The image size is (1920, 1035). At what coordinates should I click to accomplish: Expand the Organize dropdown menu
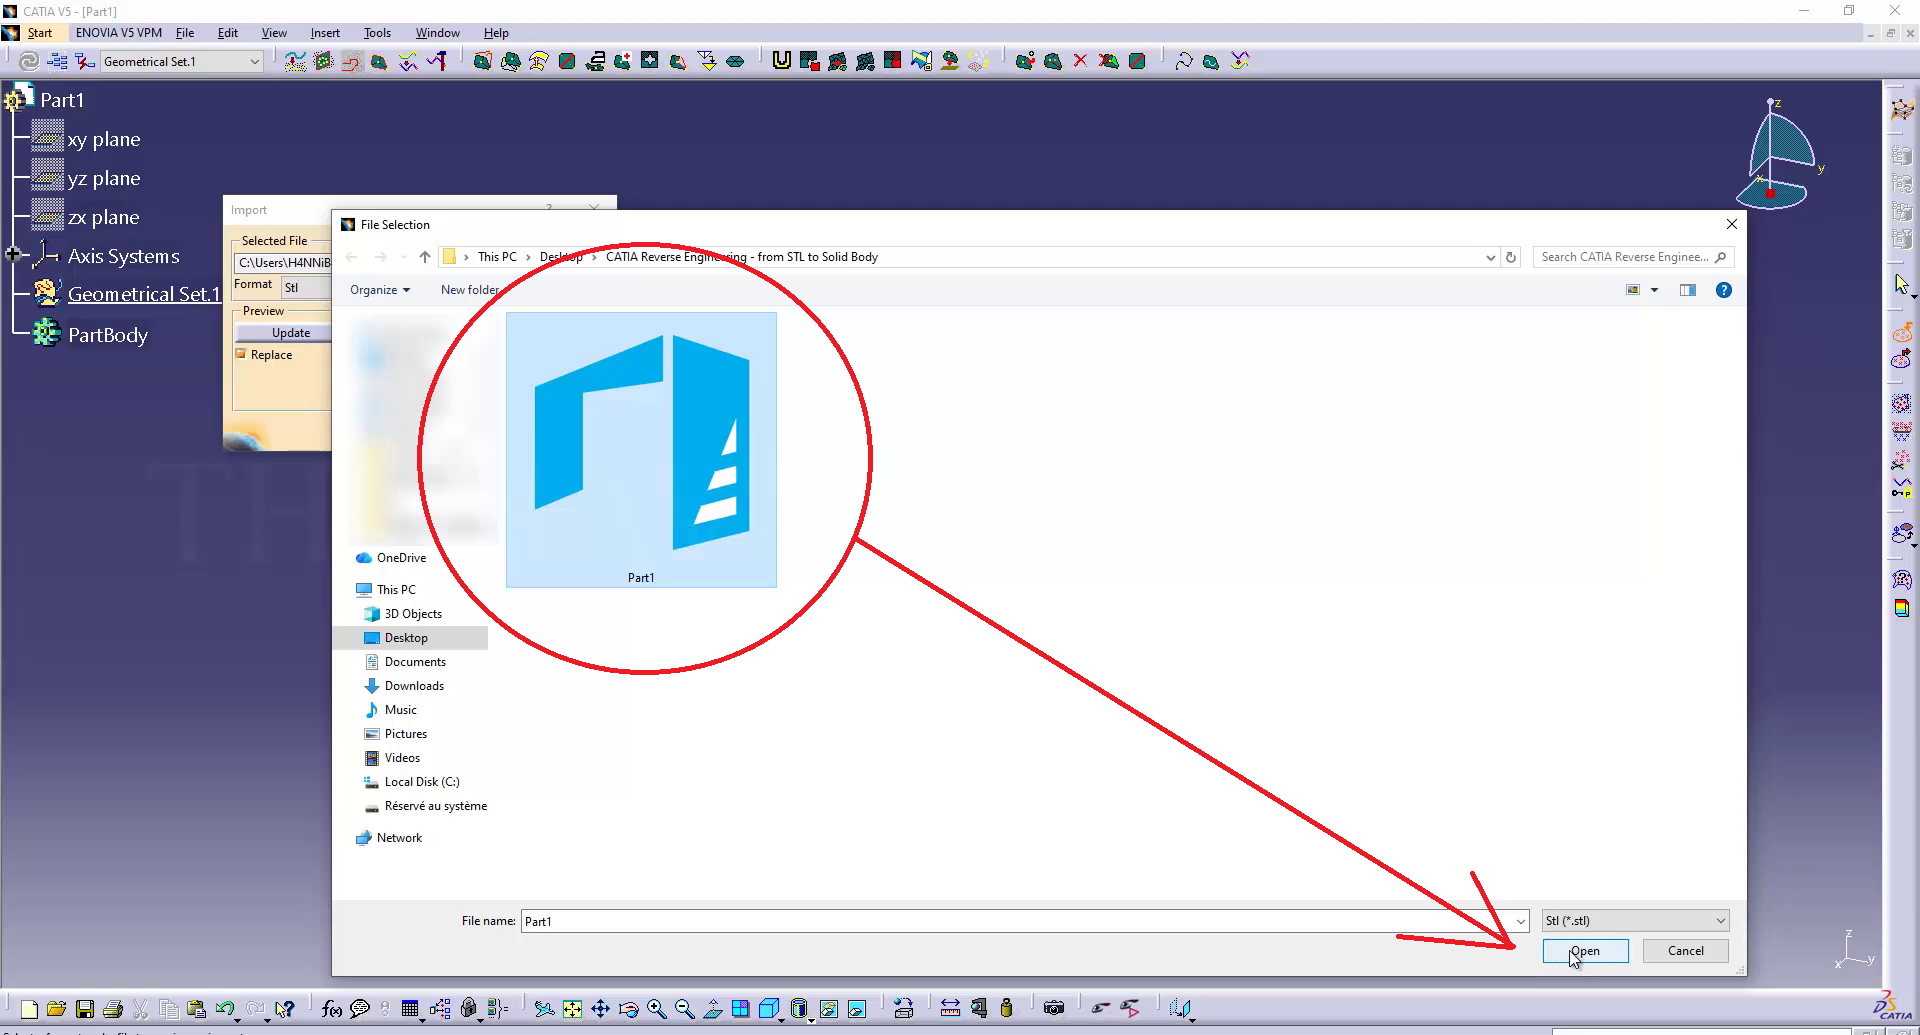[x=379, y=290]
